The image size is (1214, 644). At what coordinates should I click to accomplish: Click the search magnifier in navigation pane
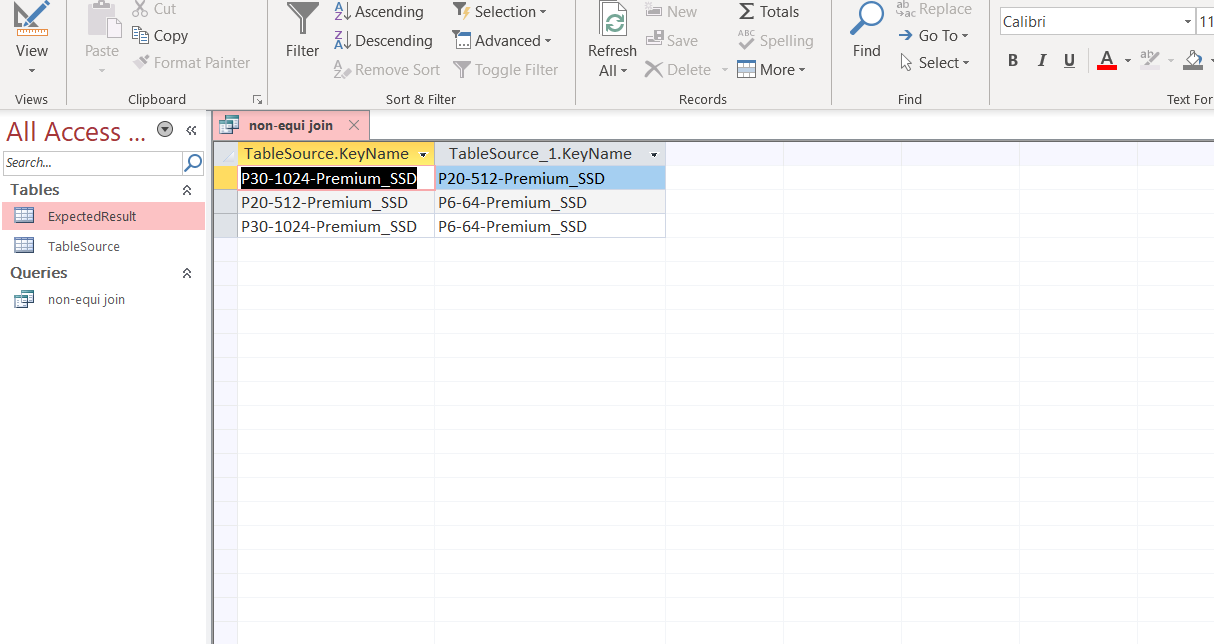click(193, 163)
